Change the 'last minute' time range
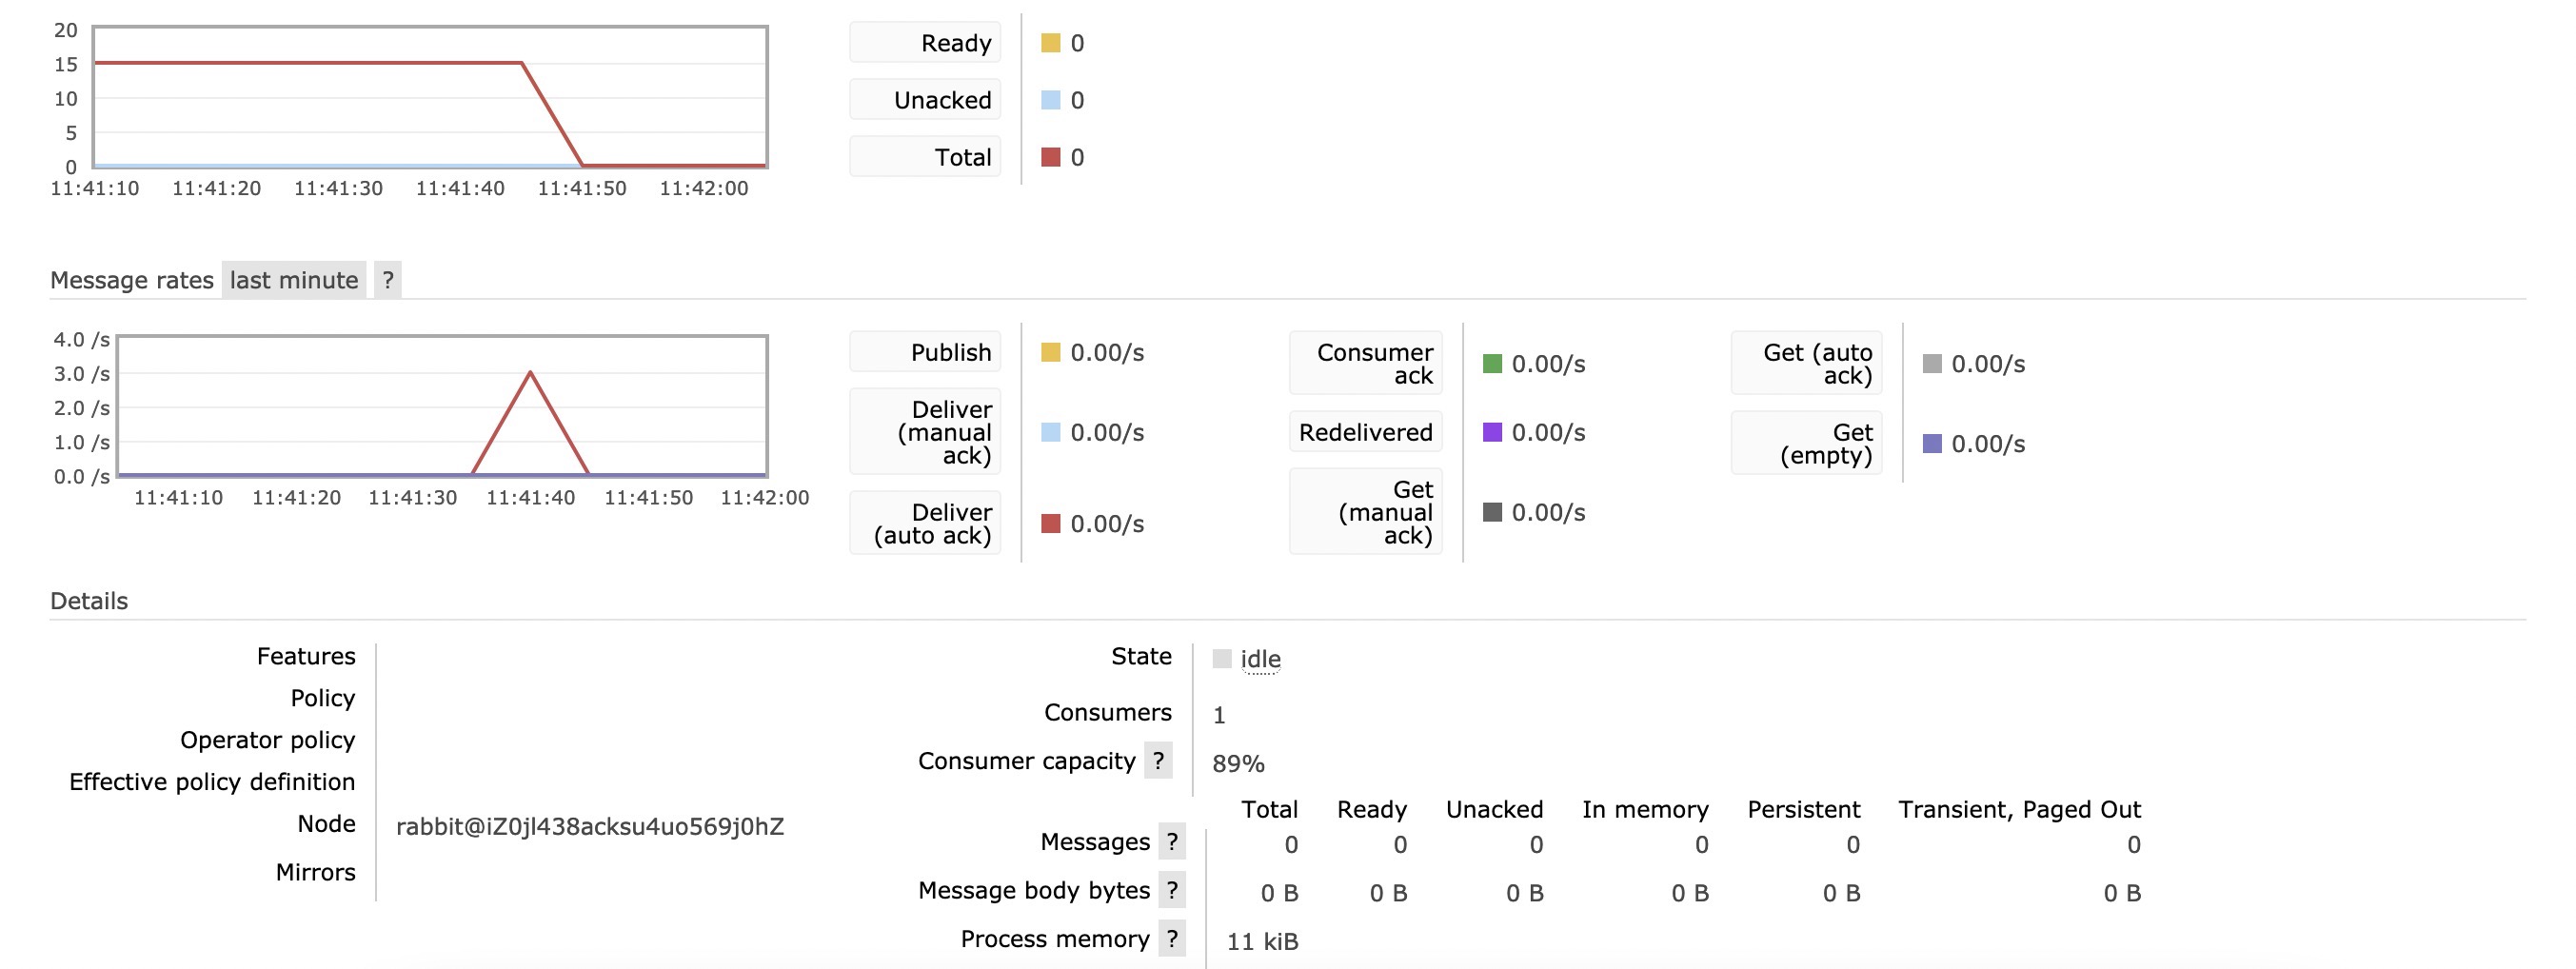The height and width of the screenshot is (969, 2576). point(294,280)
